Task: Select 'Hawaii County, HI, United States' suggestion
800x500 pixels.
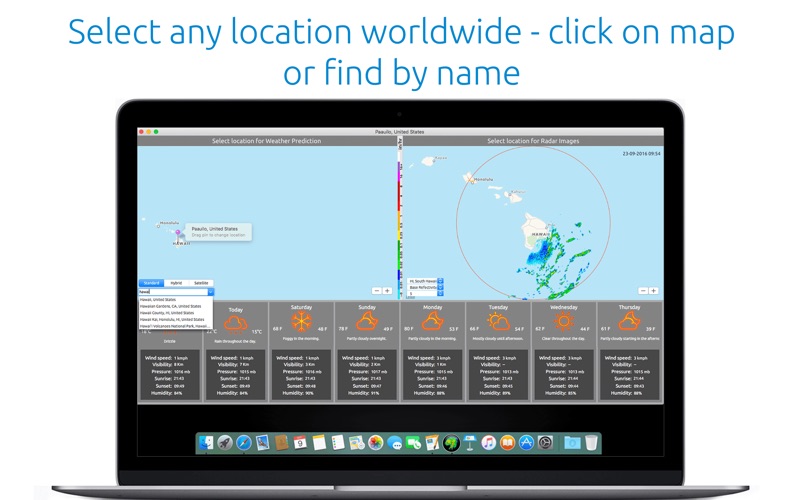Action: coord(176,313)
